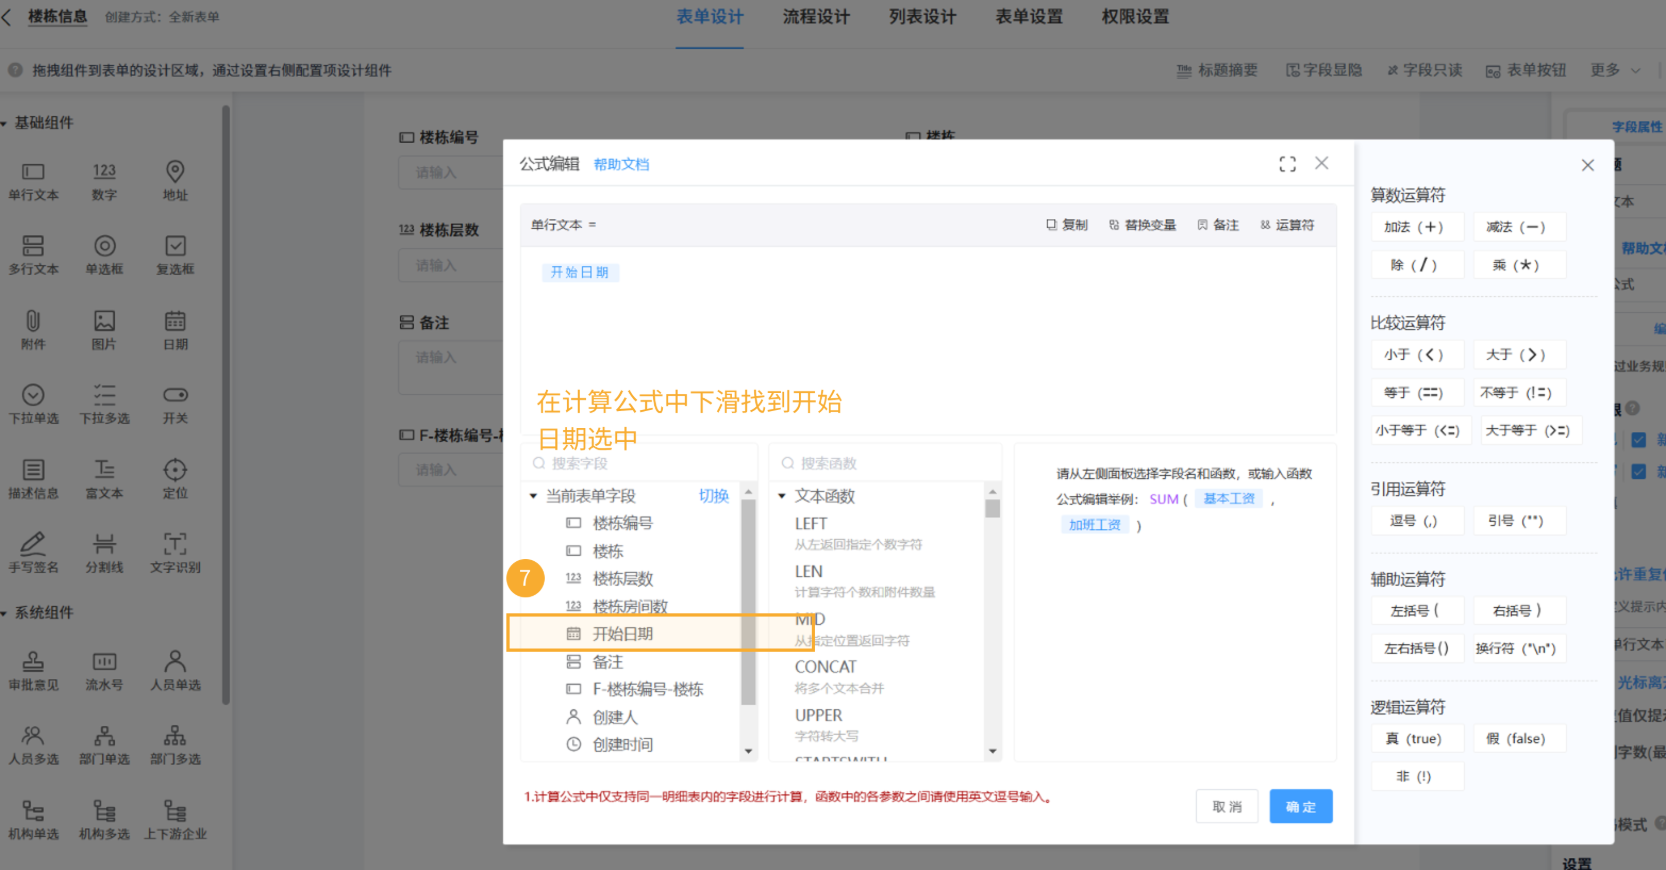The width and height of the screenshot is (1666, 870).
Task: Click the 搜索函数 search box
Action: click(x=885, y=463)
